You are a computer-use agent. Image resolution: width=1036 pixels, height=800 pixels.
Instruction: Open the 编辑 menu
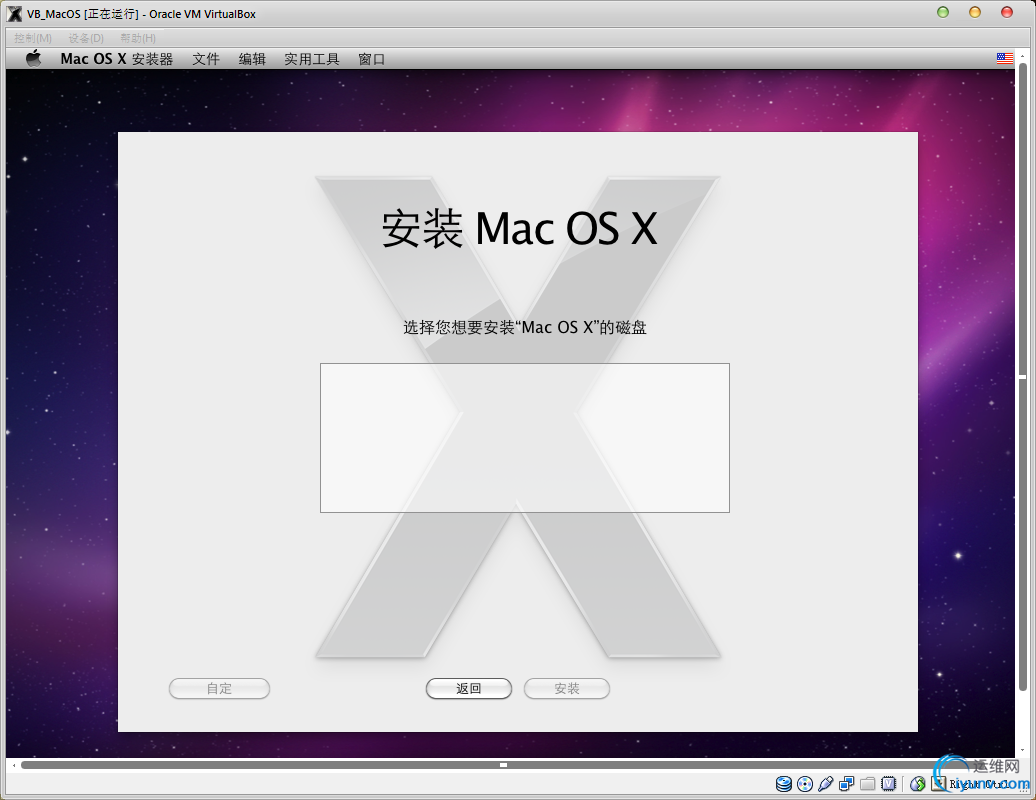(252, 59)
